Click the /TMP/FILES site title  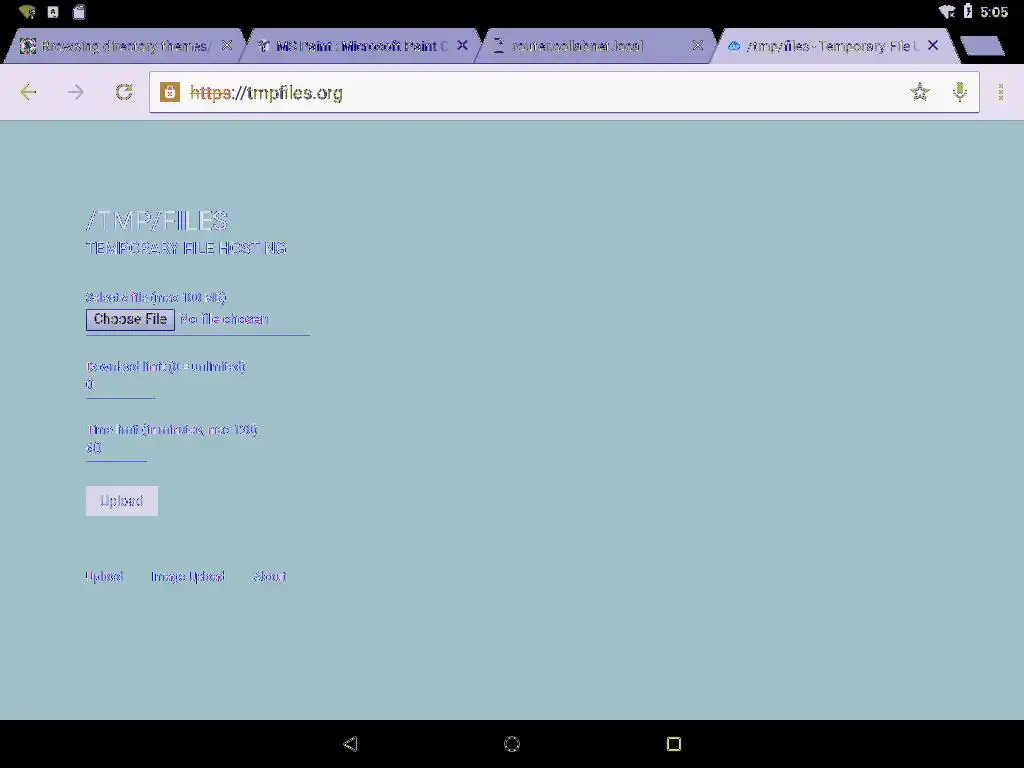[157, 221]
